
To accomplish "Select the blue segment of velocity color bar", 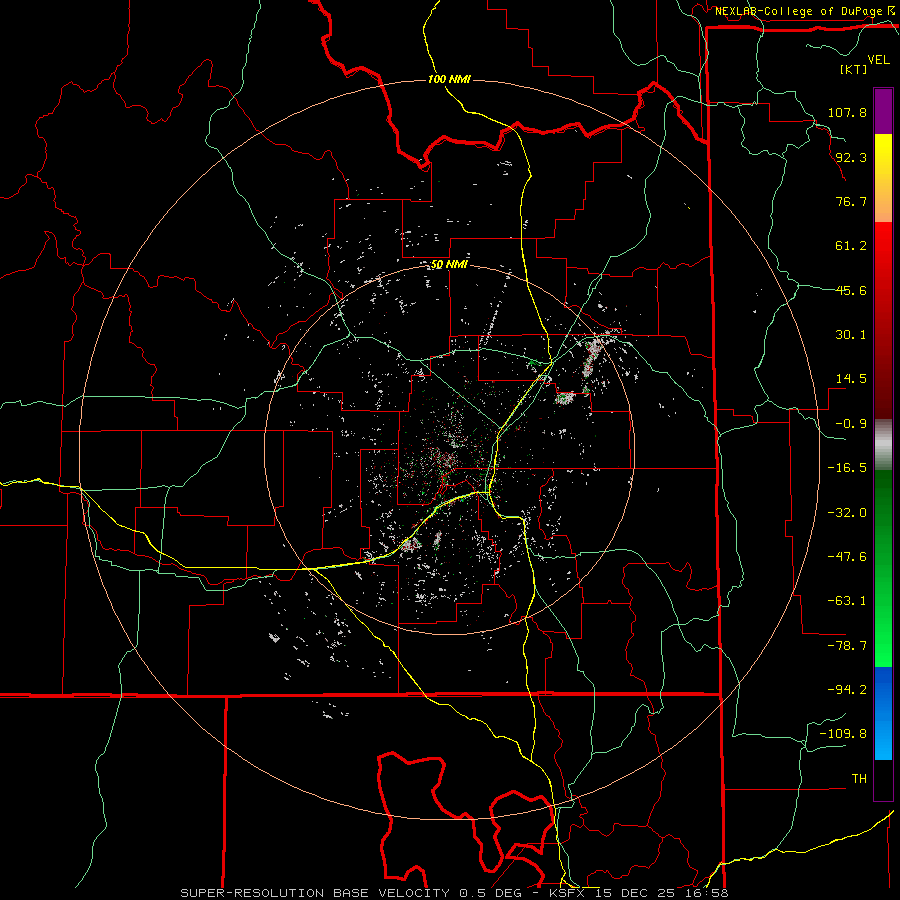I will [883, 713].
